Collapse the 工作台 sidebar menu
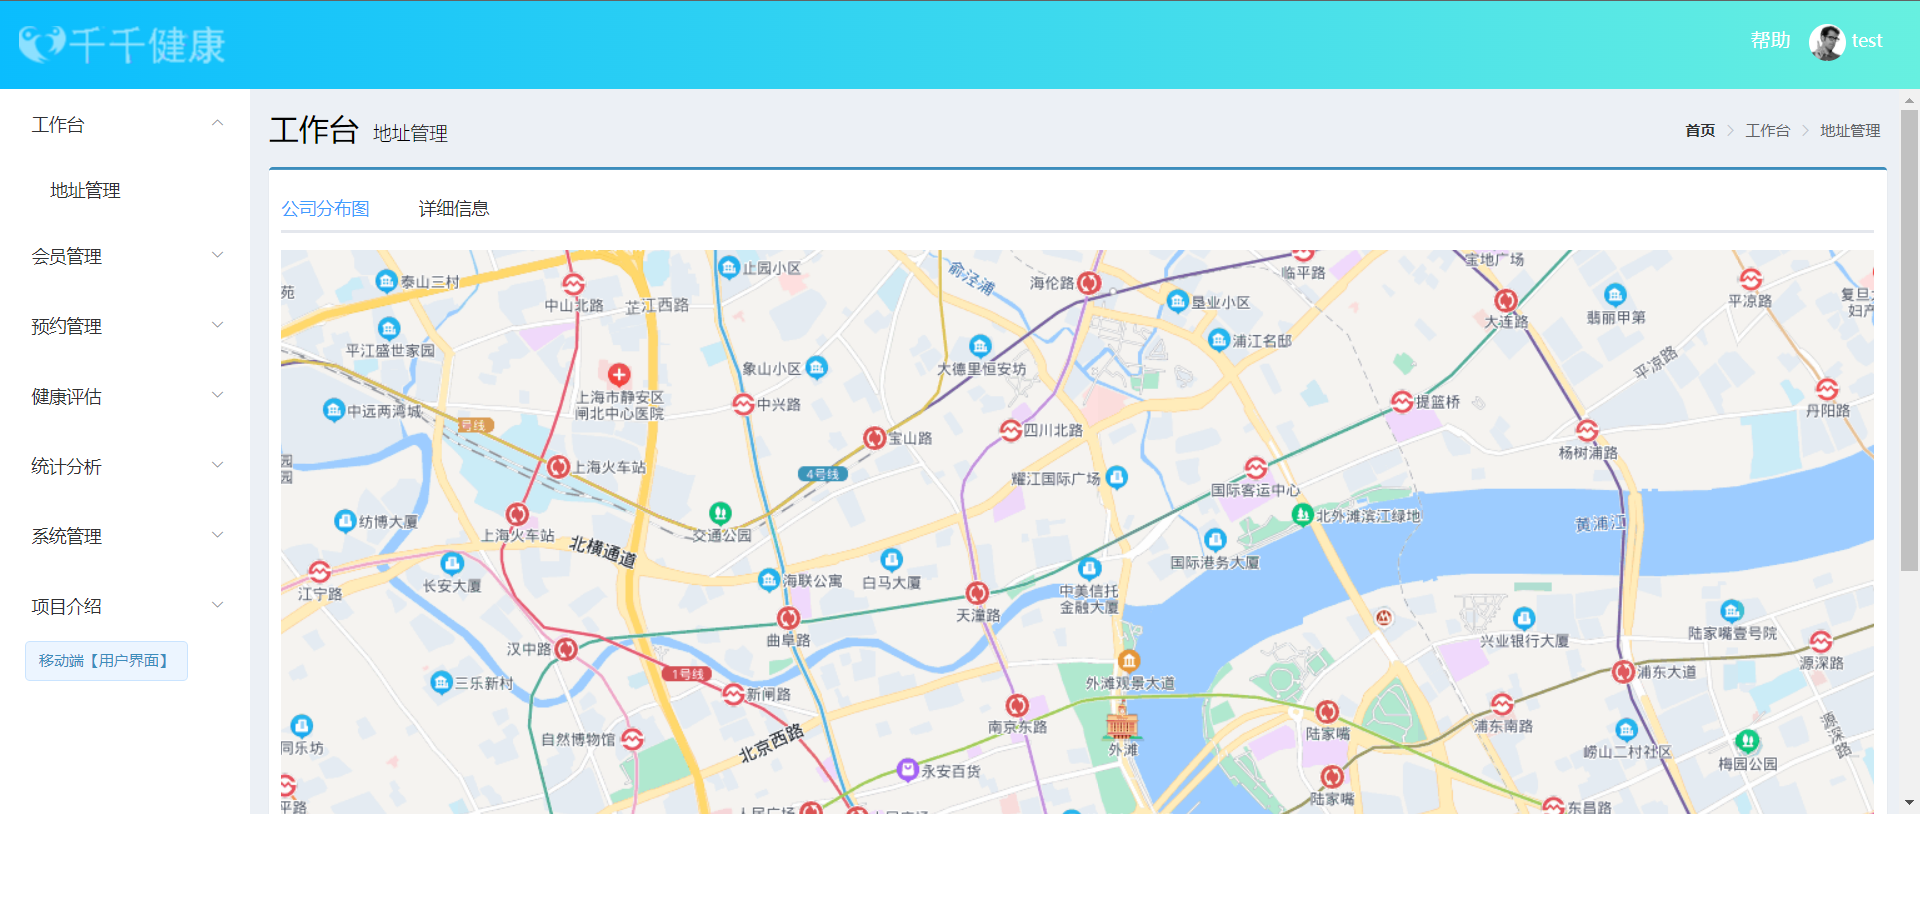Screen dimensions: 1920x902 pyautogui.click(x=125, y=124)
